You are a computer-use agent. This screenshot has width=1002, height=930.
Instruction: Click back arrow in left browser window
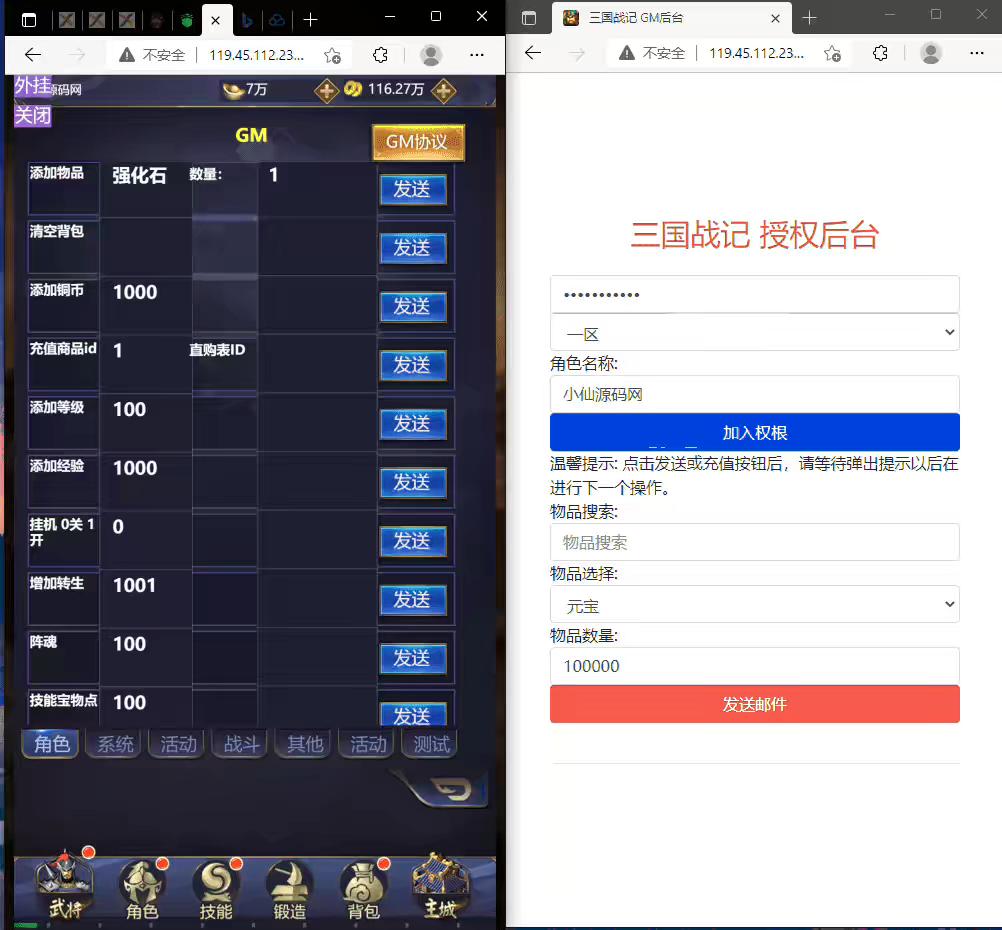(33, 55)
